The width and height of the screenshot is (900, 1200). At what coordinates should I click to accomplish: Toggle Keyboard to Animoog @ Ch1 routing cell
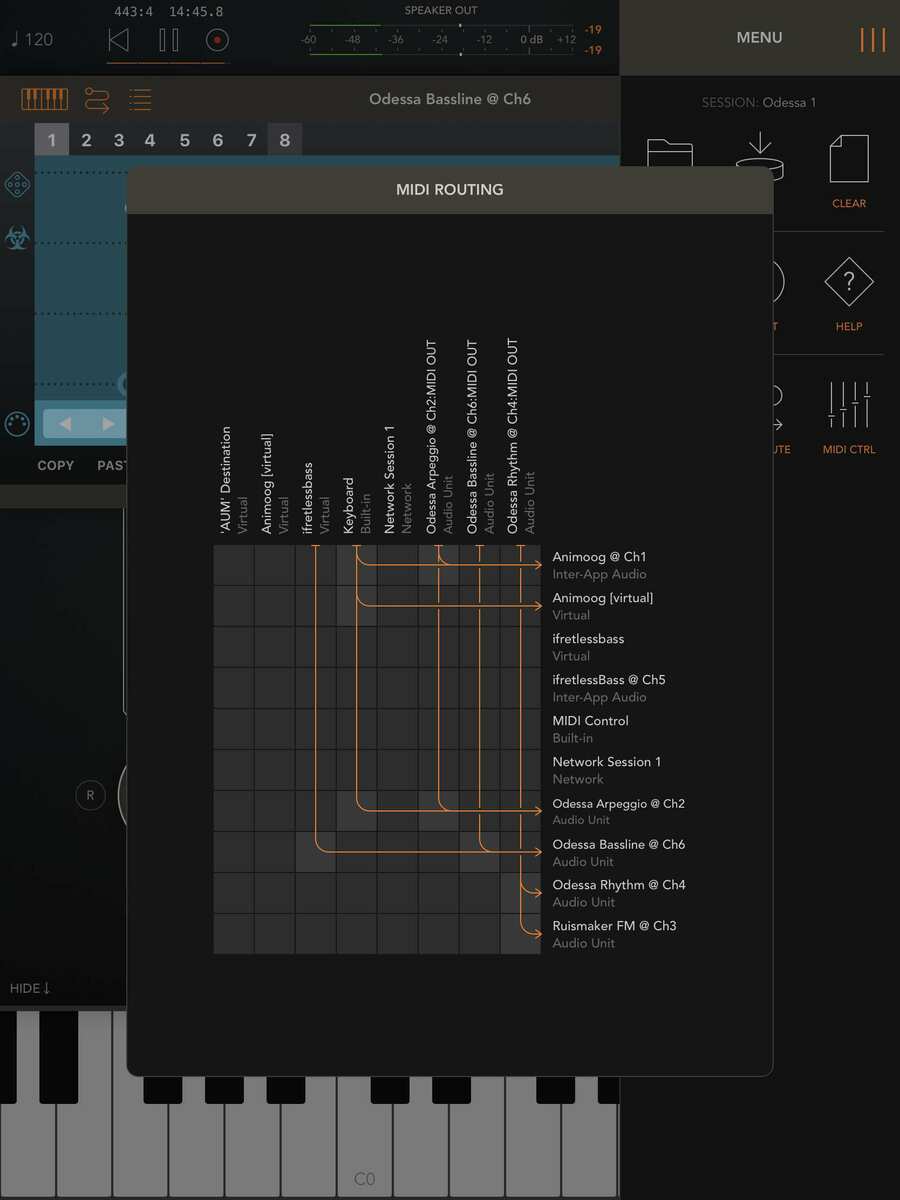[x=356, y=565]
